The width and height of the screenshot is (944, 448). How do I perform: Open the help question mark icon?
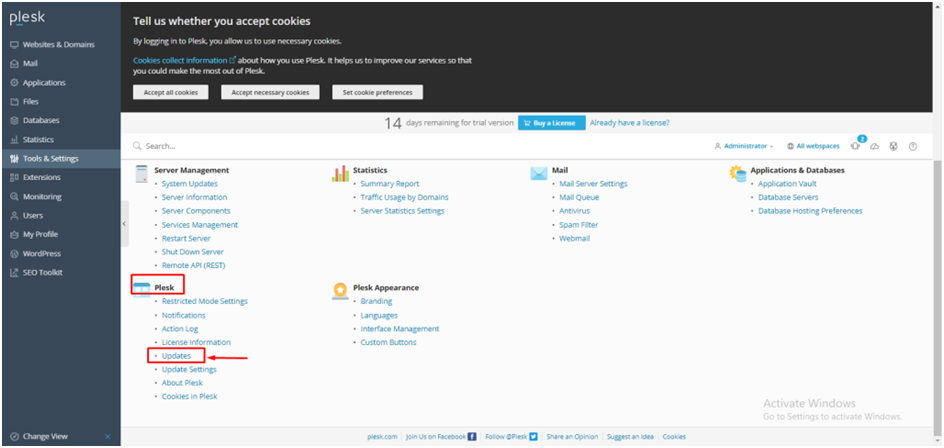(x=912, y=146)
